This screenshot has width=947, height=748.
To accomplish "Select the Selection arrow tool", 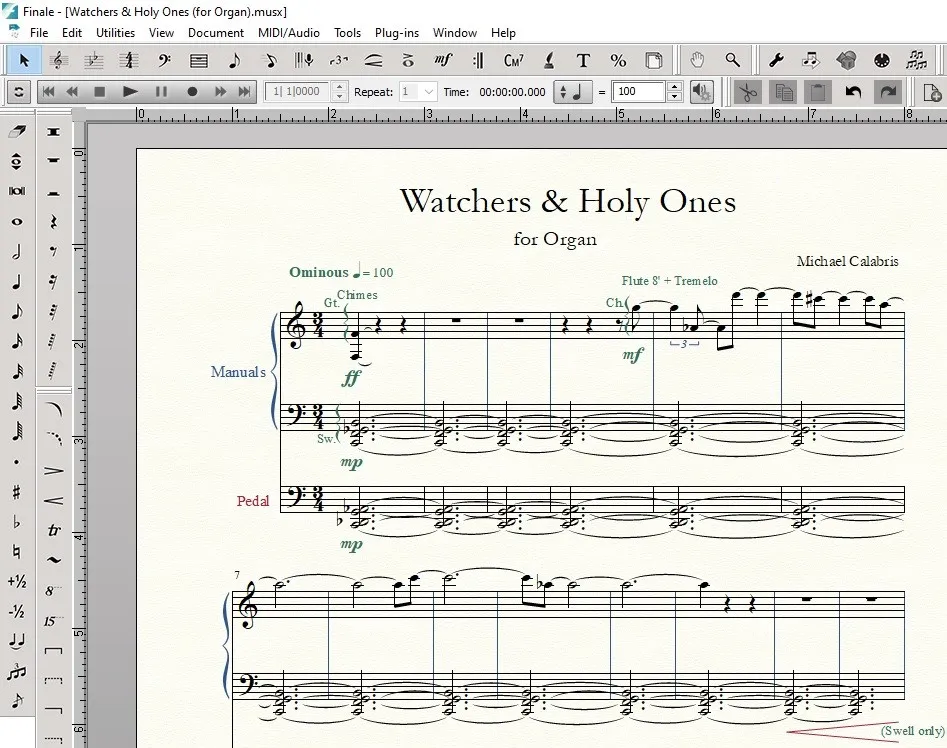I will (24, 60).
